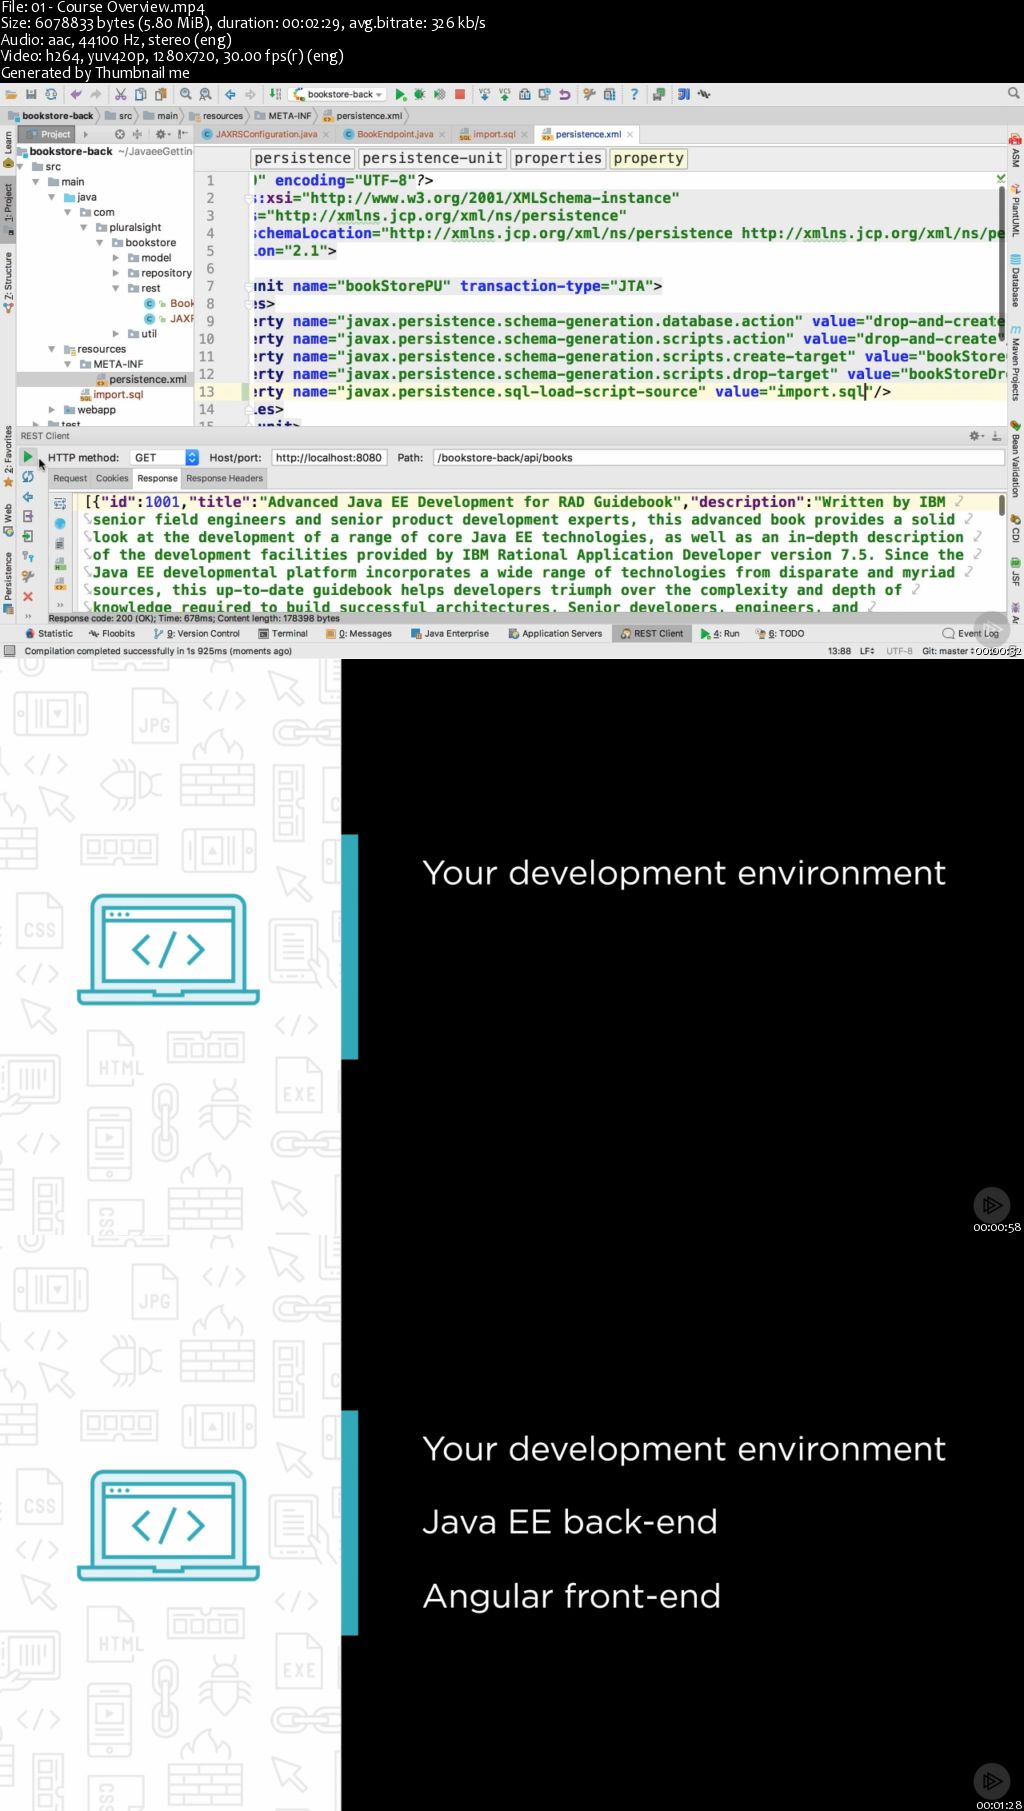
Task: Click the property breadcrumb
Action: [x=649, y=158]
